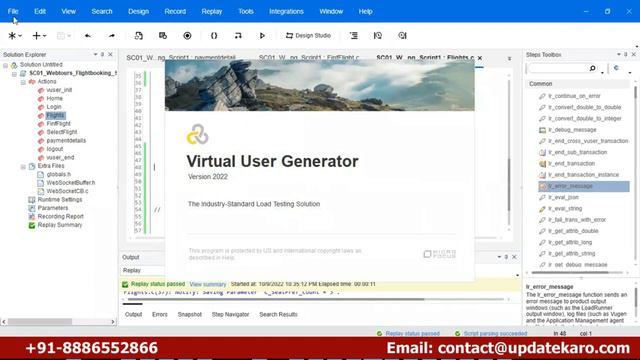Click the document-refresh icon right of Redo
Image resolution: width=640 pixels, height=360 pixels.
[x=139, y=36]
